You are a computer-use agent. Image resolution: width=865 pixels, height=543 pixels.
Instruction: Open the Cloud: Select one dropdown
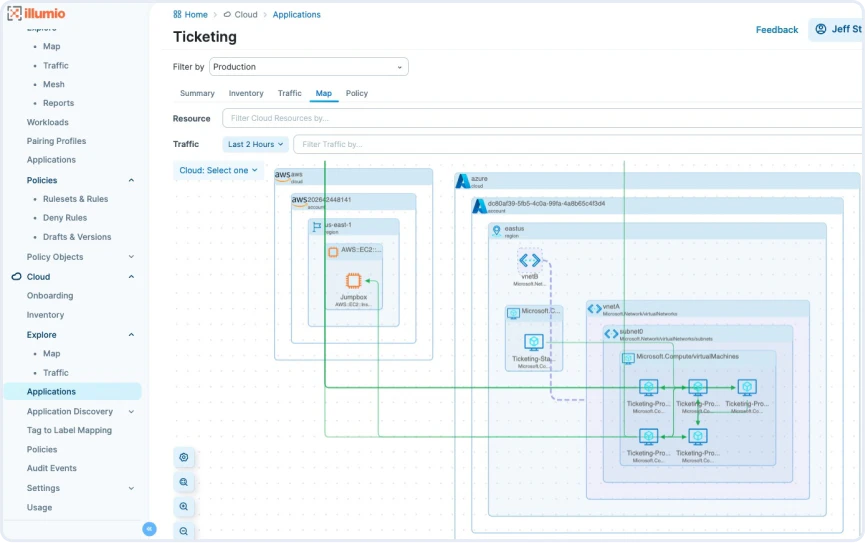218,171
